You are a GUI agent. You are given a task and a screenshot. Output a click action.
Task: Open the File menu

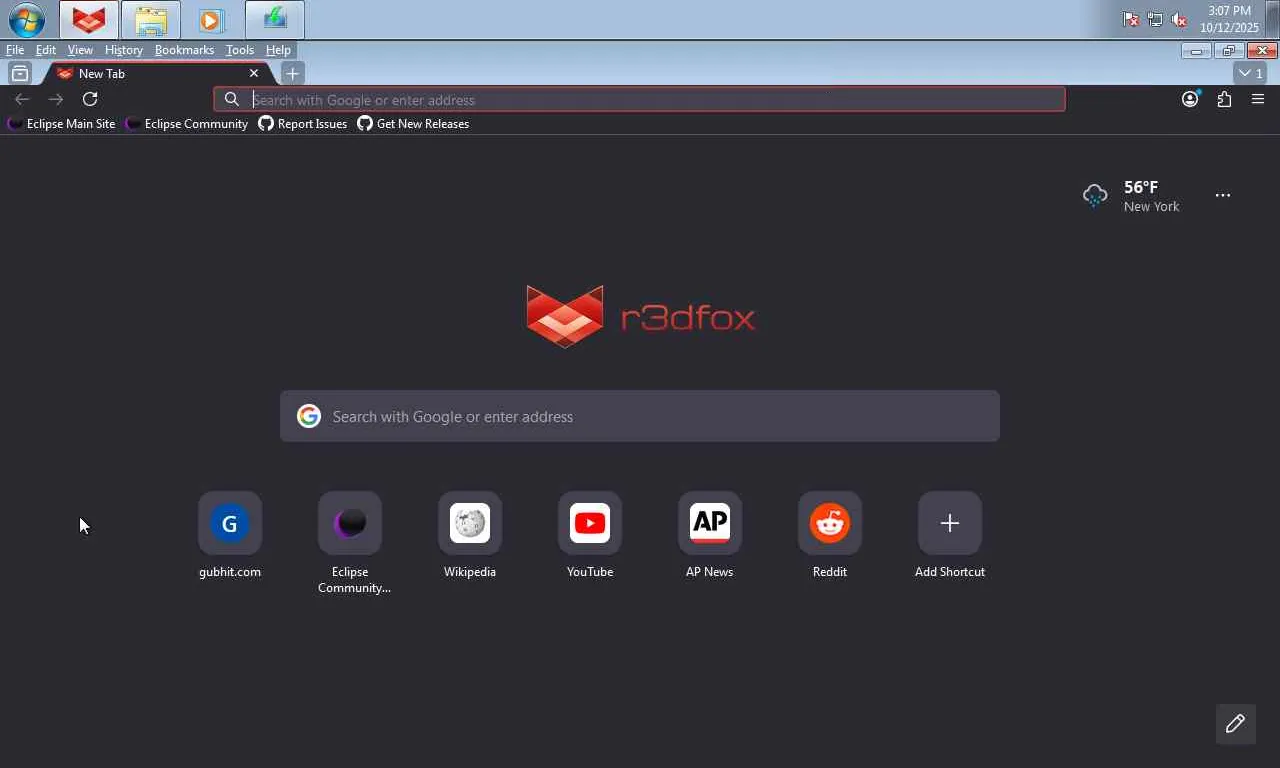[x=15, y=50]
